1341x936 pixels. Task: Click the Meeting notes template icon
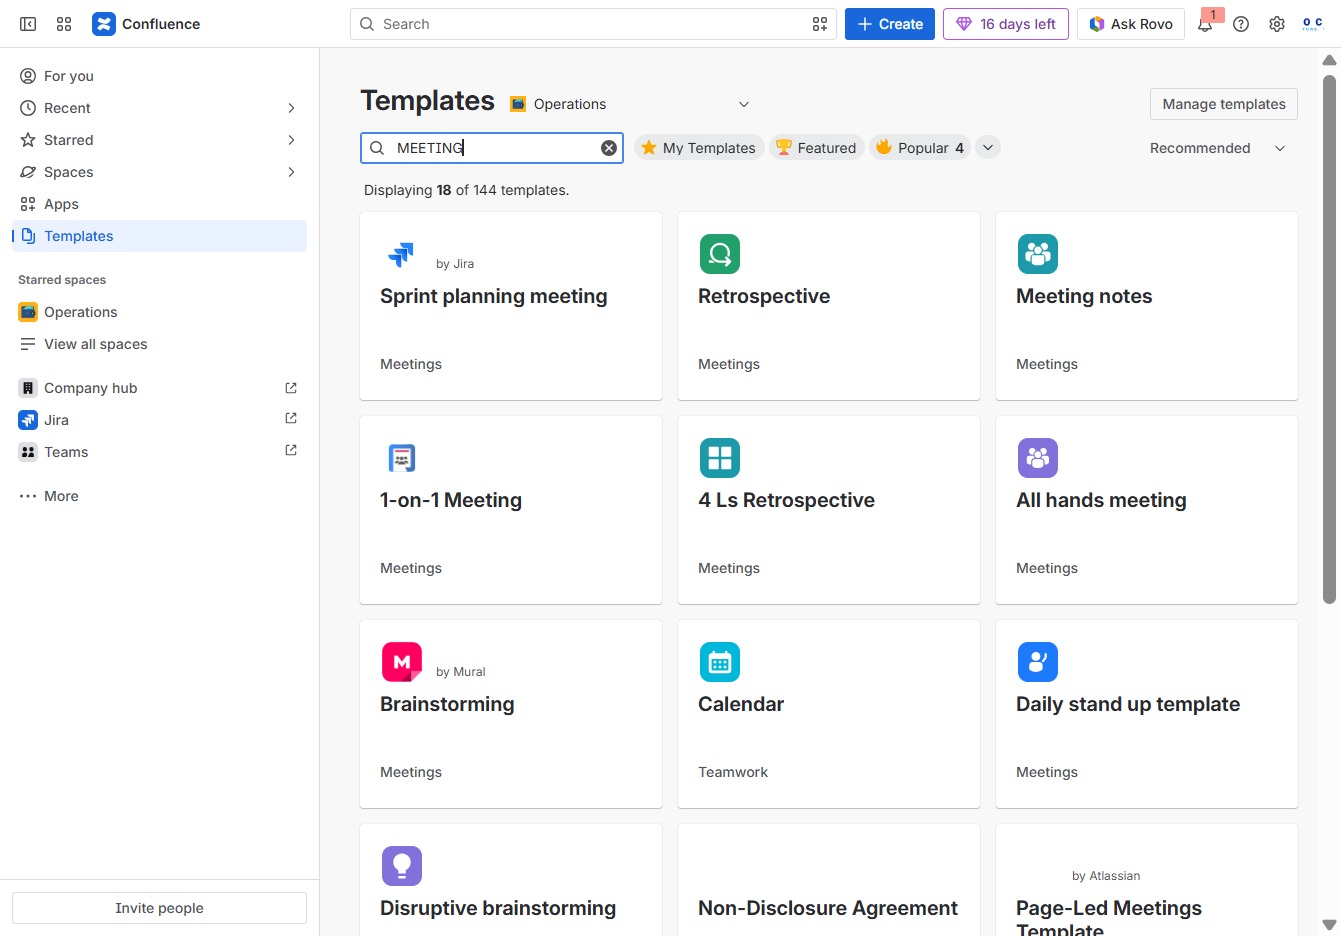tap(1038, 254)
